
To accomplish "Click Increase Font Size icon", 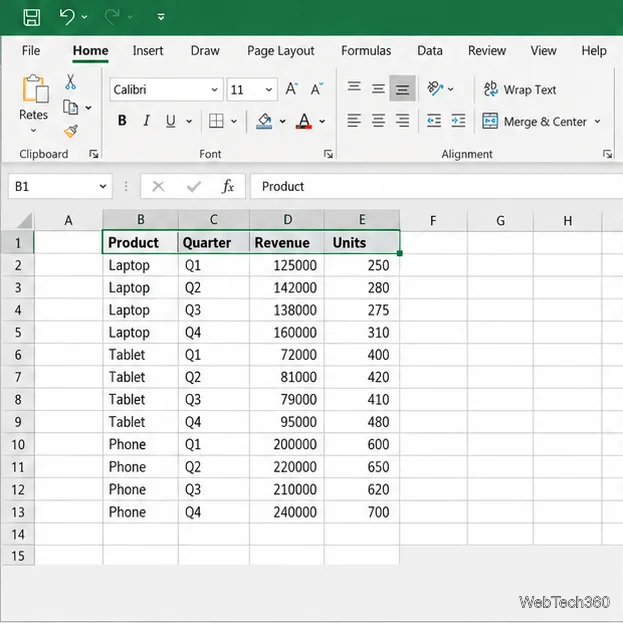I will (291, 89).
